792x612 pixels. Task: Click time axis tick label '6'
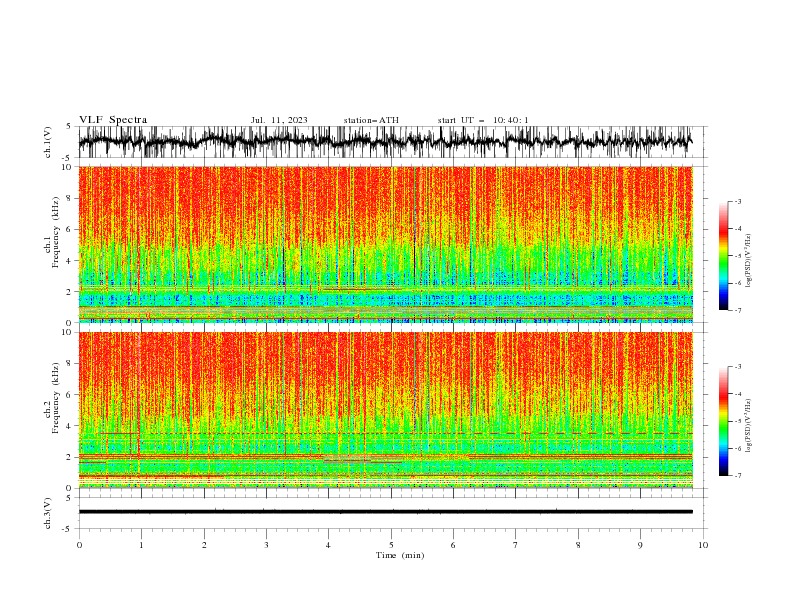coord(453,545)
